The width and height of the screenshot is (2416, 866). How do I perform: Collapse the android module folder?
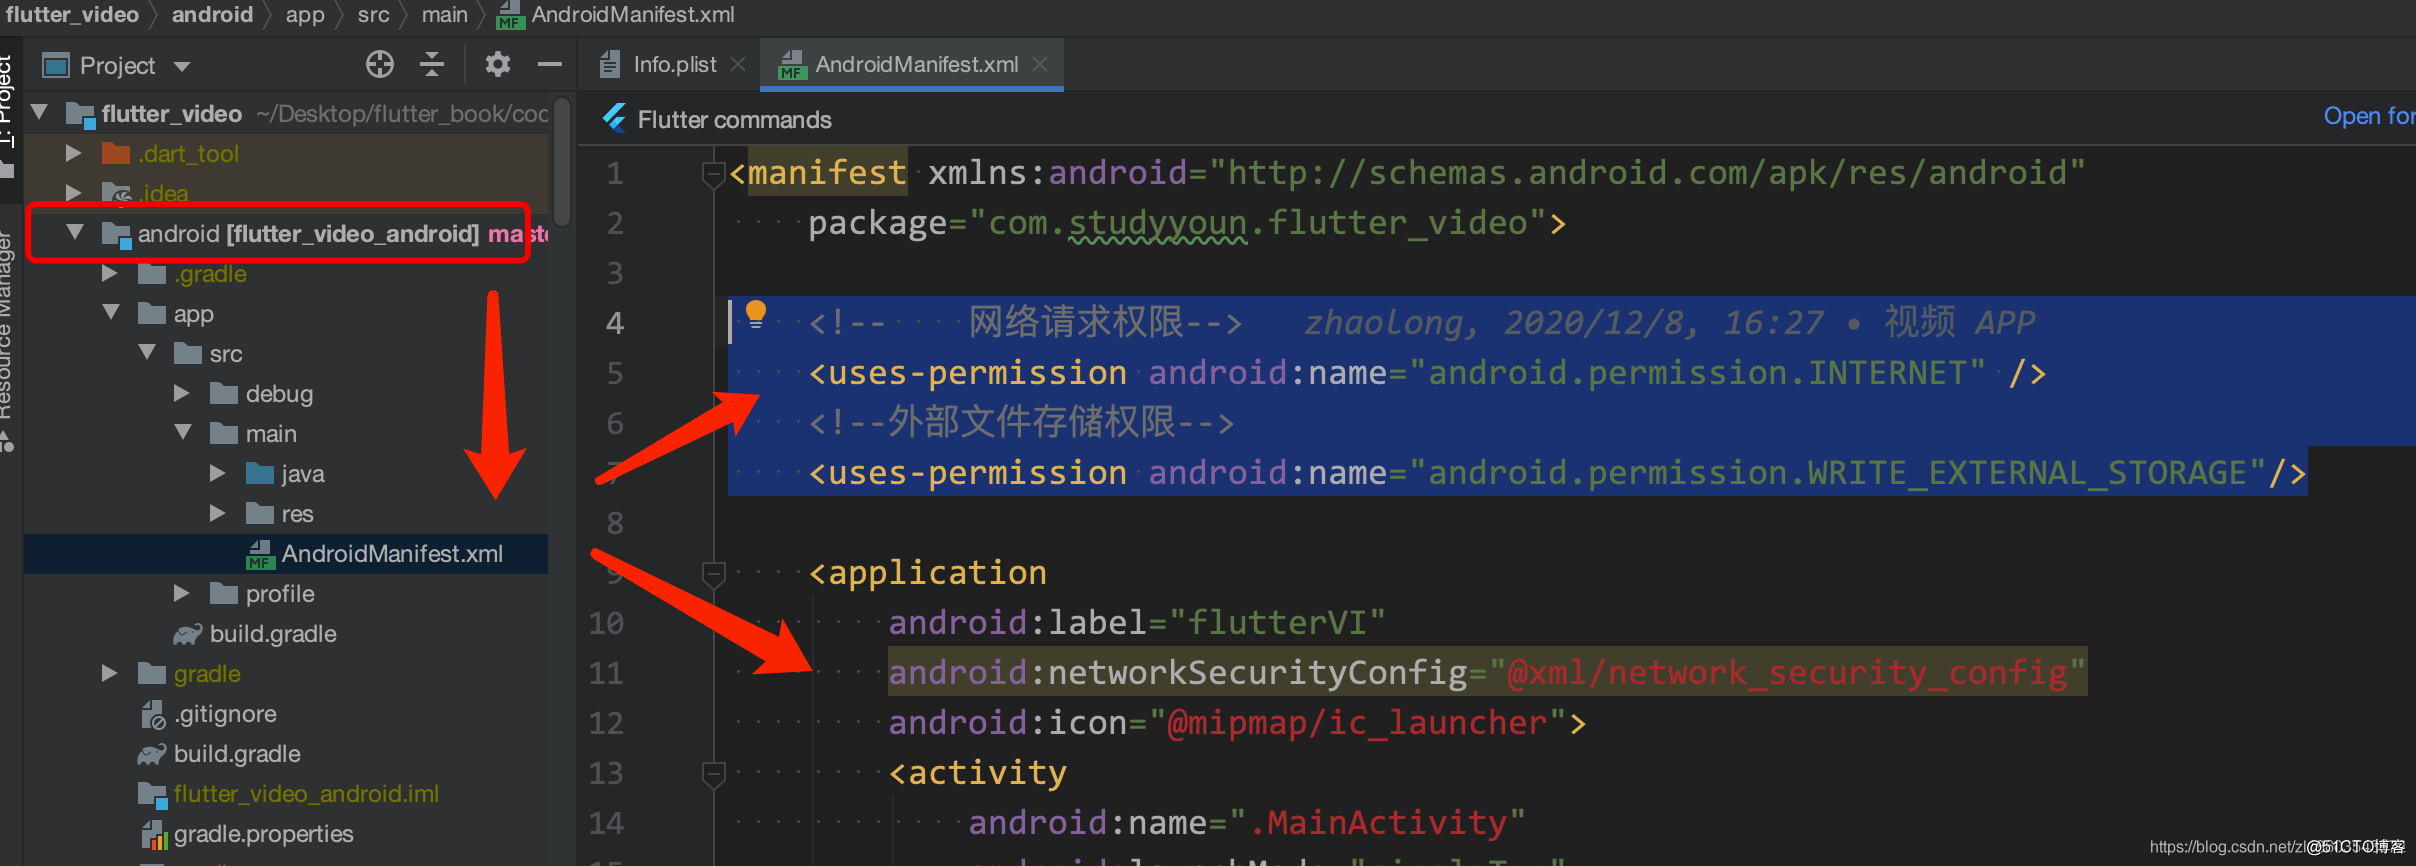coord(75,232)
